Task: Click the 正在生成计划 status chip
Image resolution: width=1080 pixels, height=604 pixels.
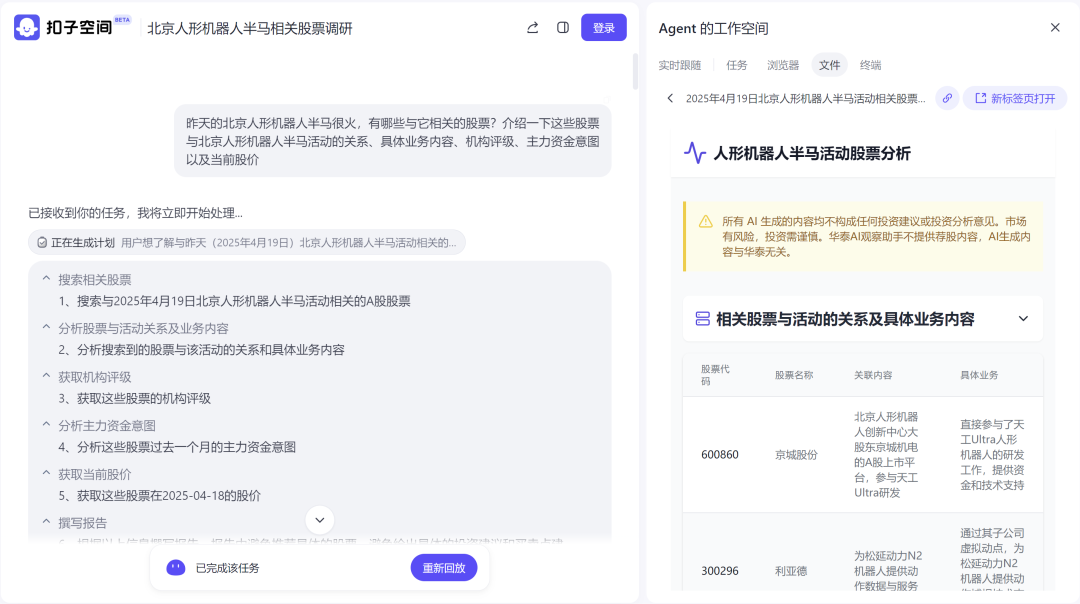Action: coord(247,242)
